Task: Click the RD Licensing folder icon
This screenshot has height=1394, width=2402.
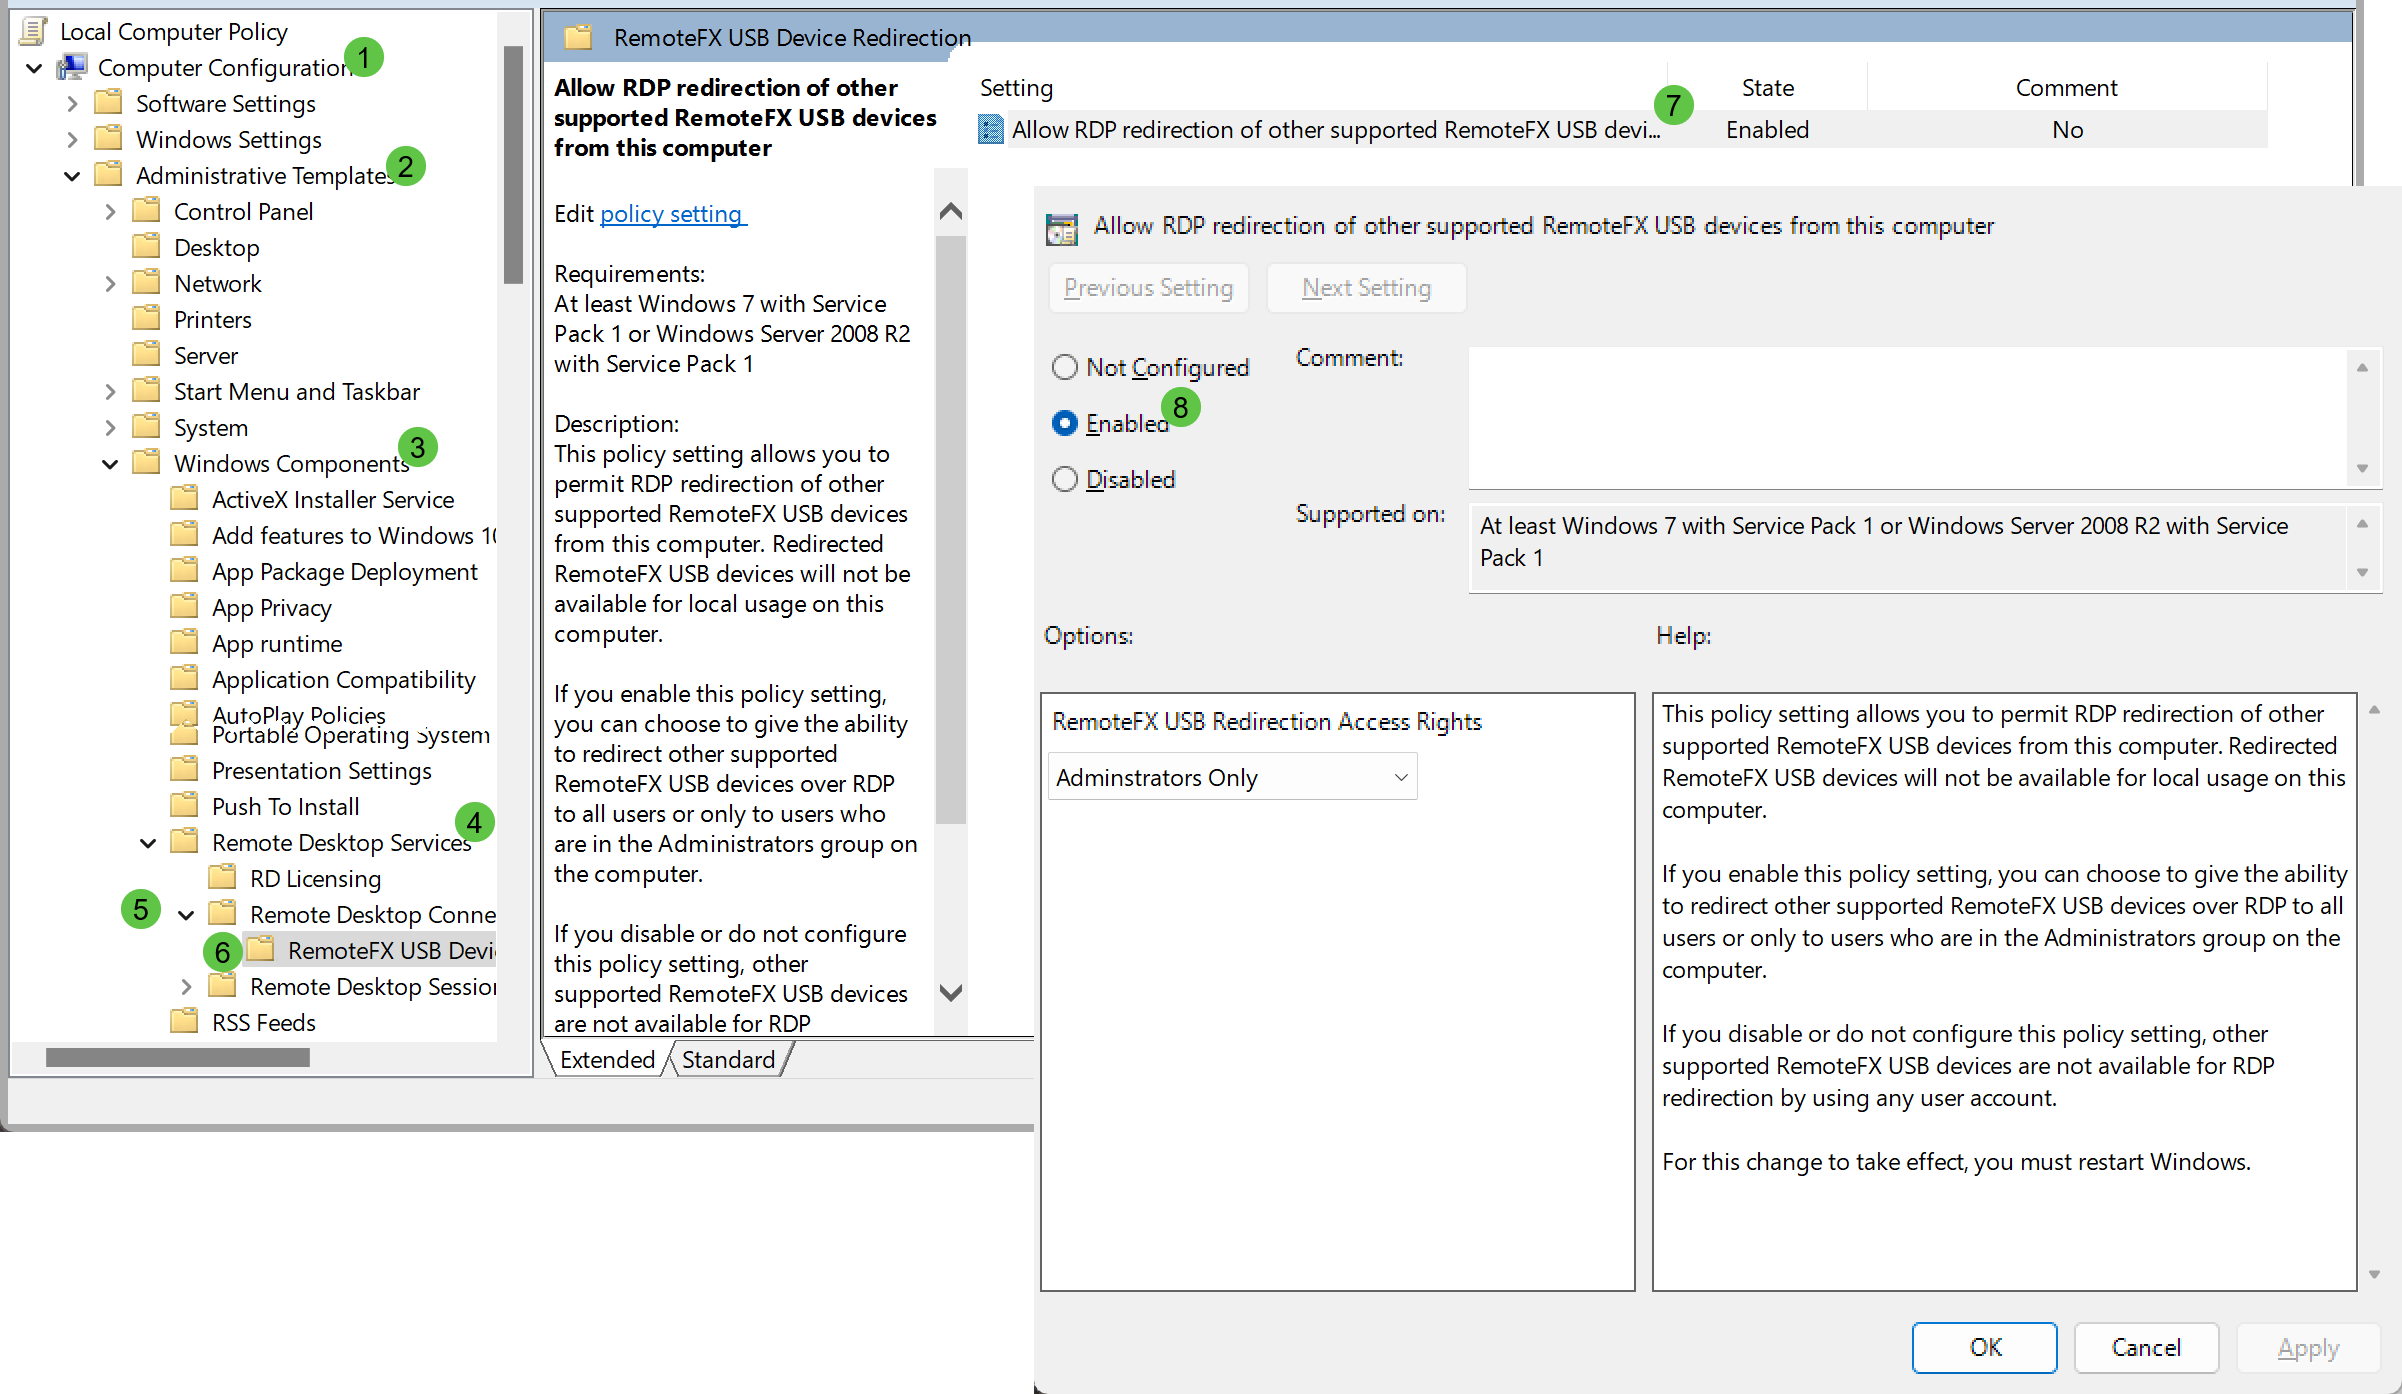Action: (x=222, y=878)
